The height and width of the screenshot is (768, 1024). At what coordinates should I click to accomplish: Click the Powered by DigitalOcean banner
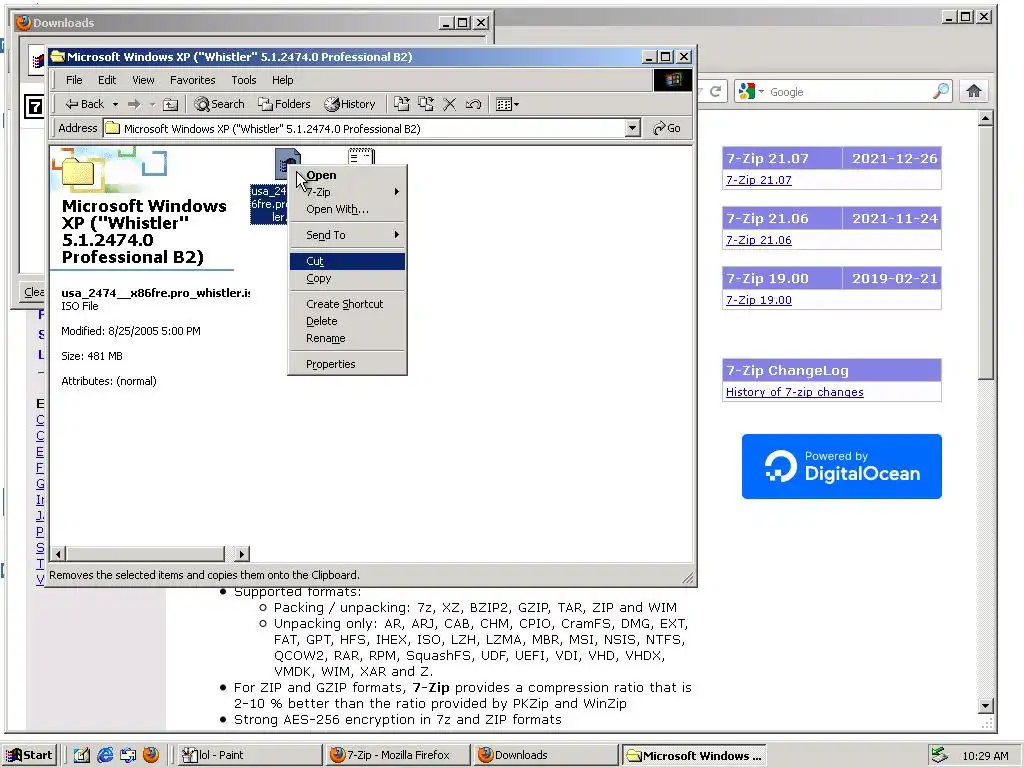coord(841,466)
